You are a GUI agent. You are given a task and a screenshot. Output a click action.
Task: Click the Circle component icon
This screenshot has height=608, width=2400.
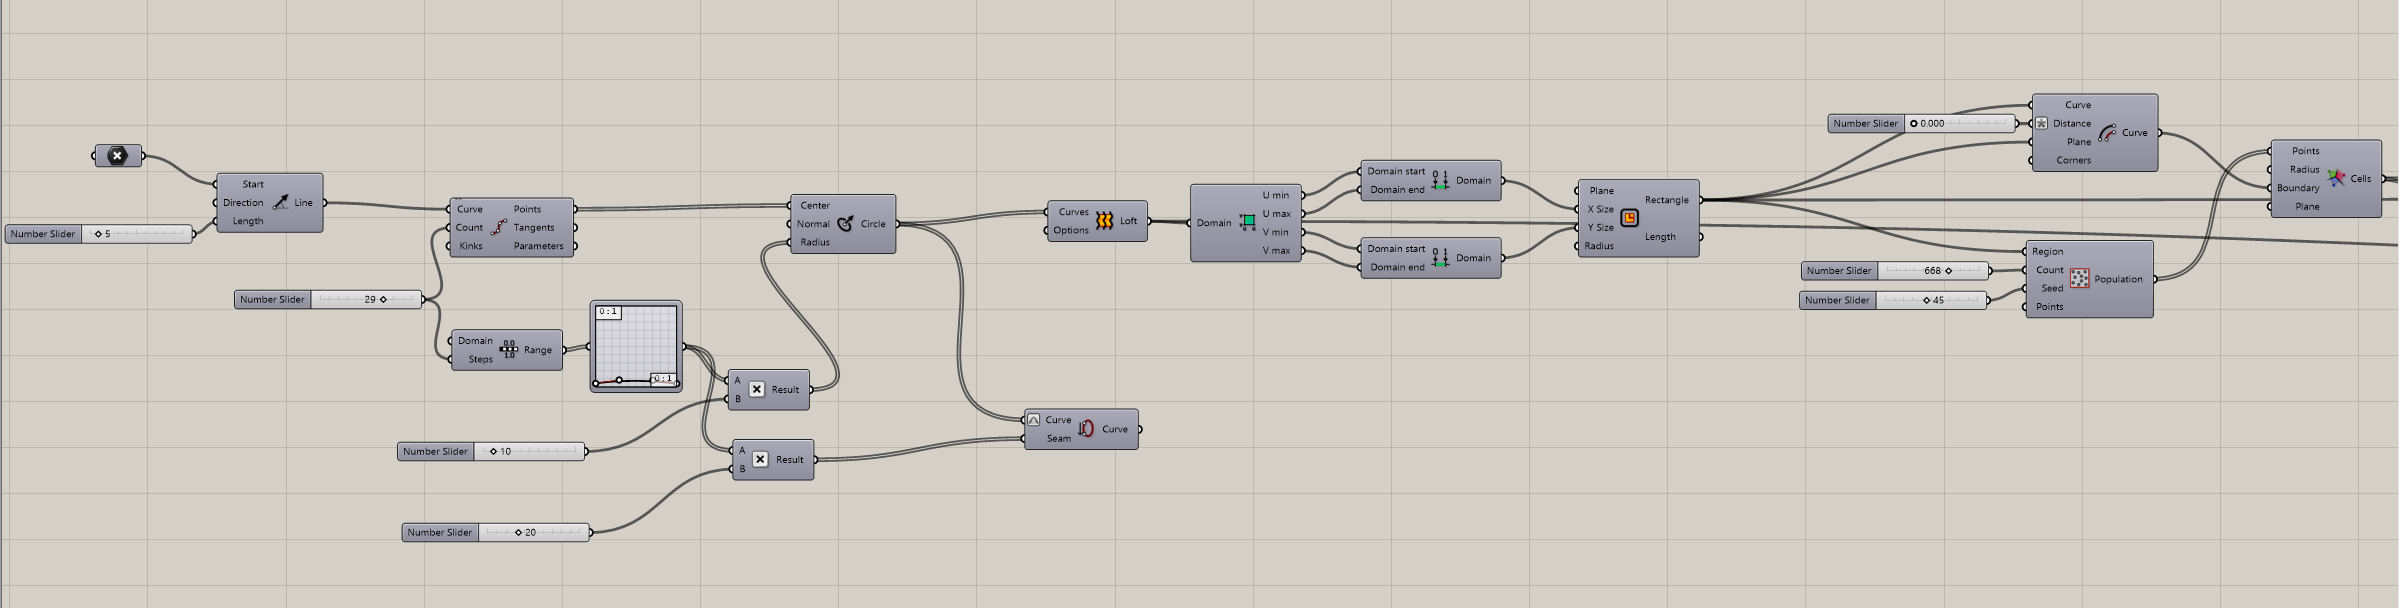coord(845,224)
